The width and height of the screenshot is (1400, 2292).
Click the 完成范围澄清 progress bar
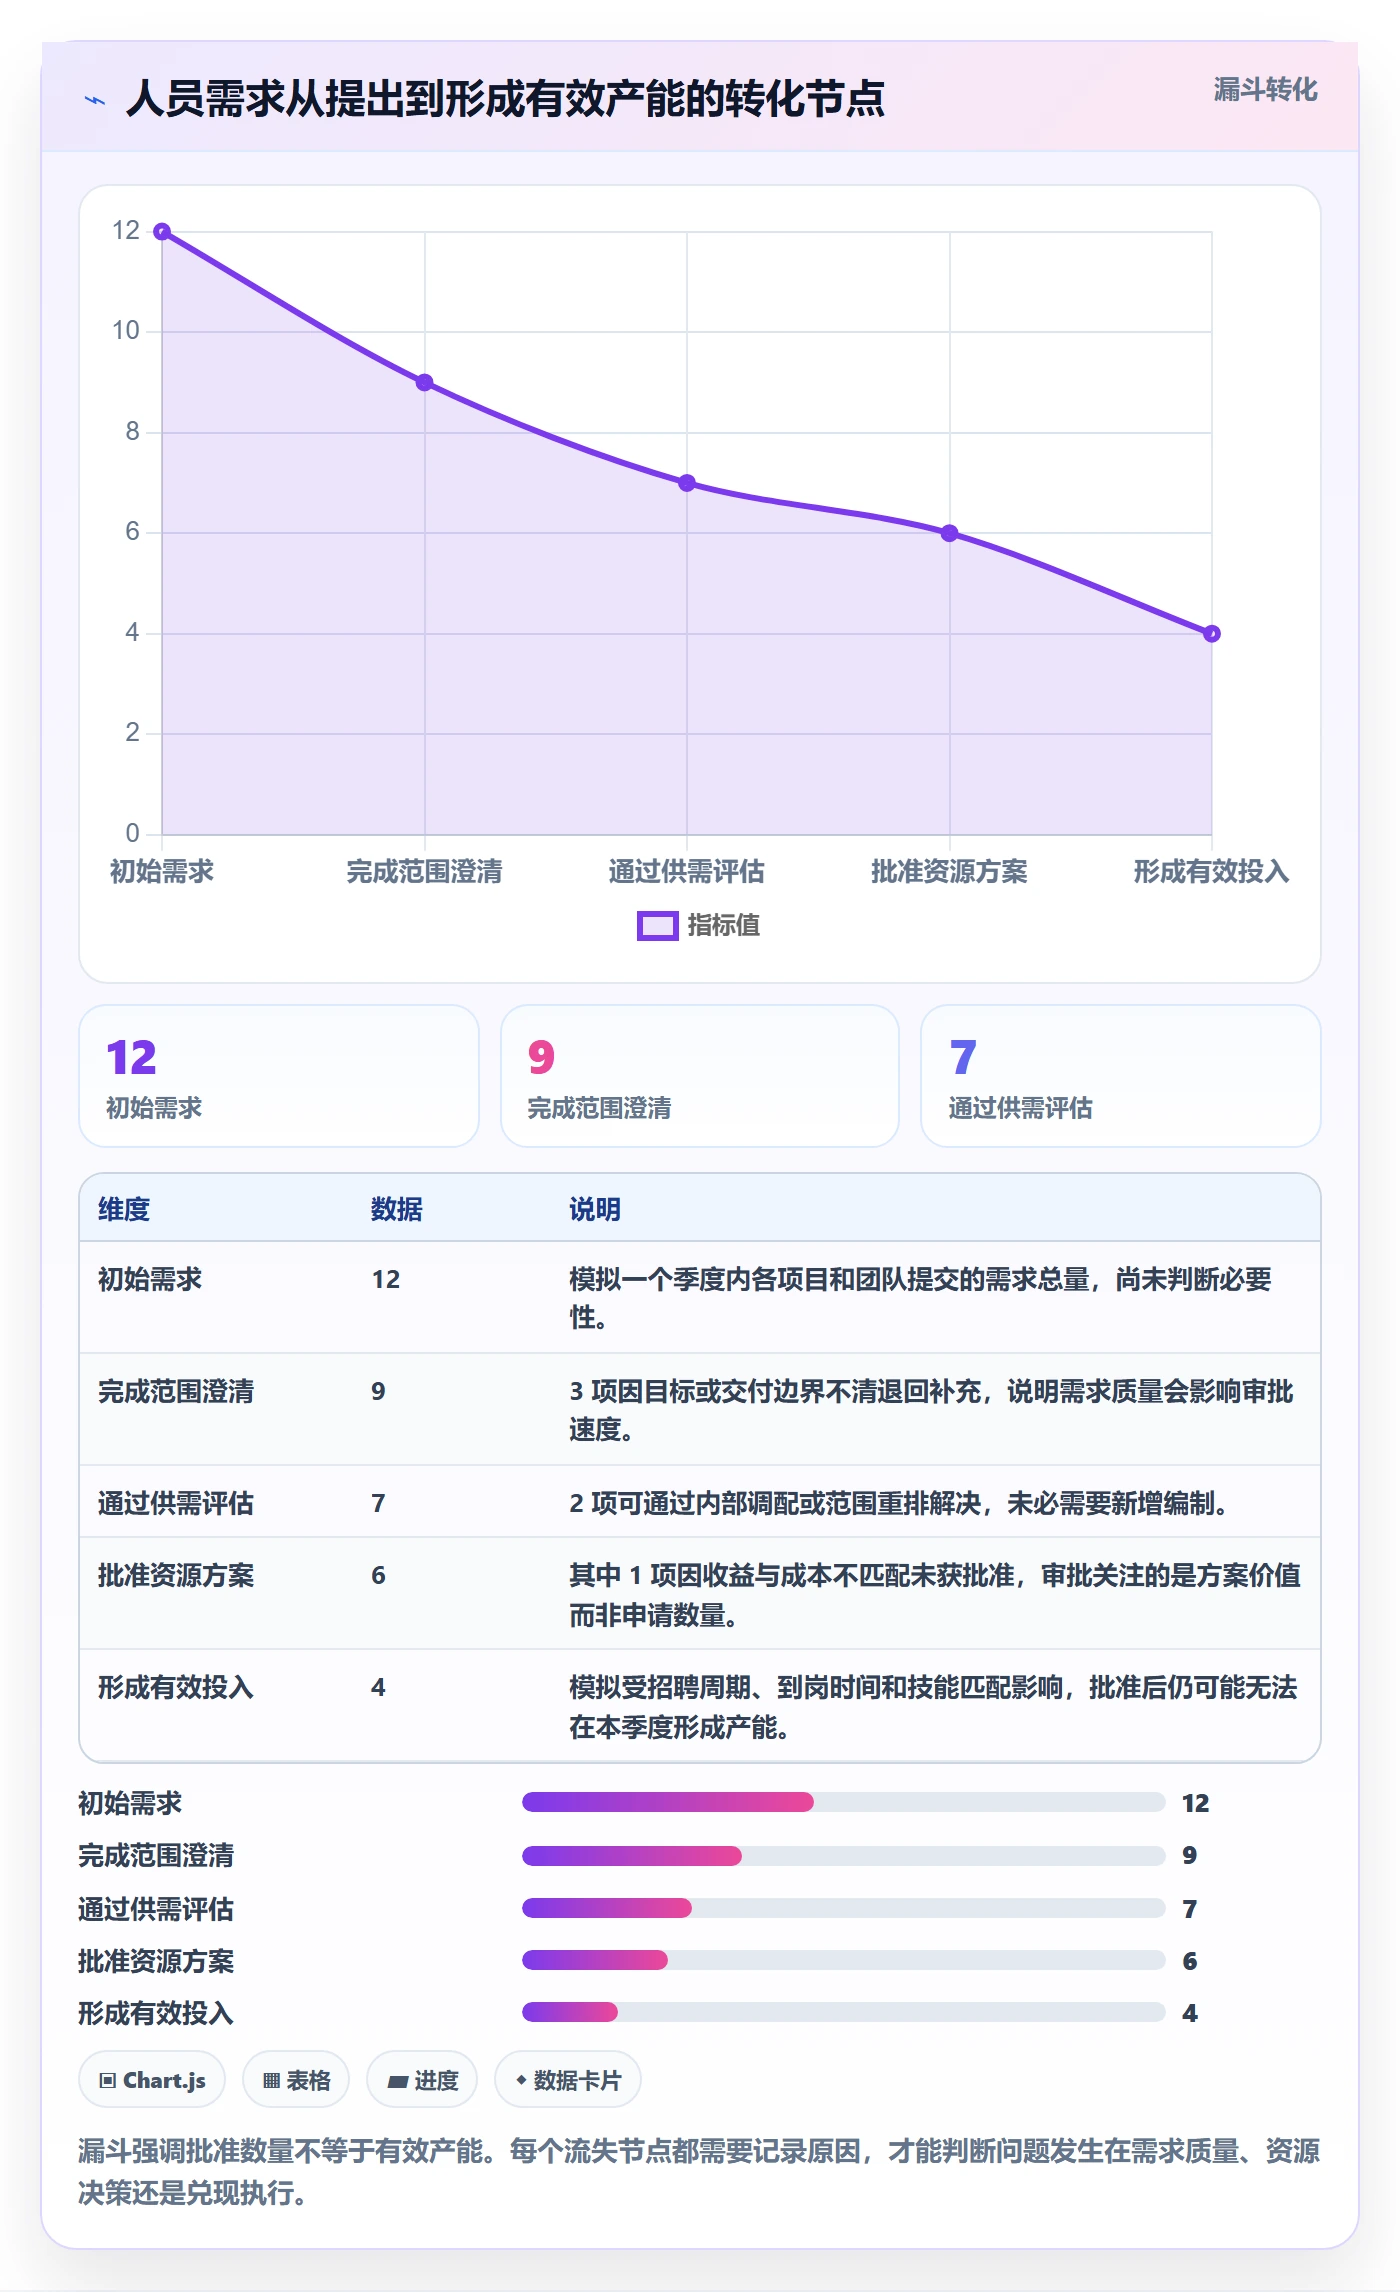click(844, 1856)
